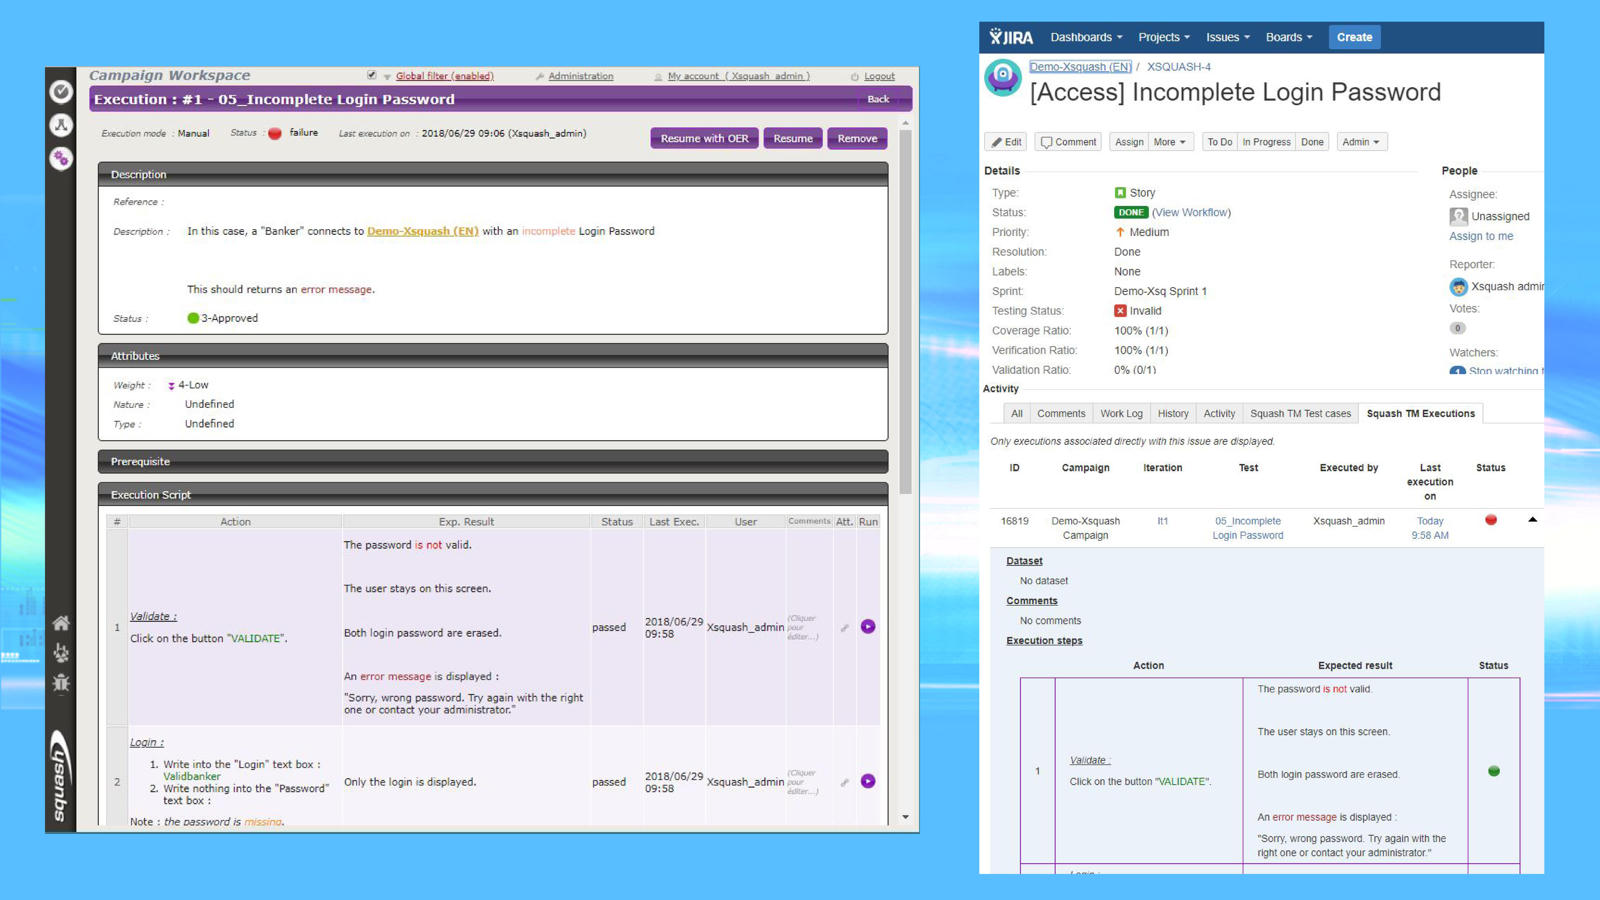Open the Projects dropdown menu
Viewport: 1600px width, 900px height.
coord(1164,37)
